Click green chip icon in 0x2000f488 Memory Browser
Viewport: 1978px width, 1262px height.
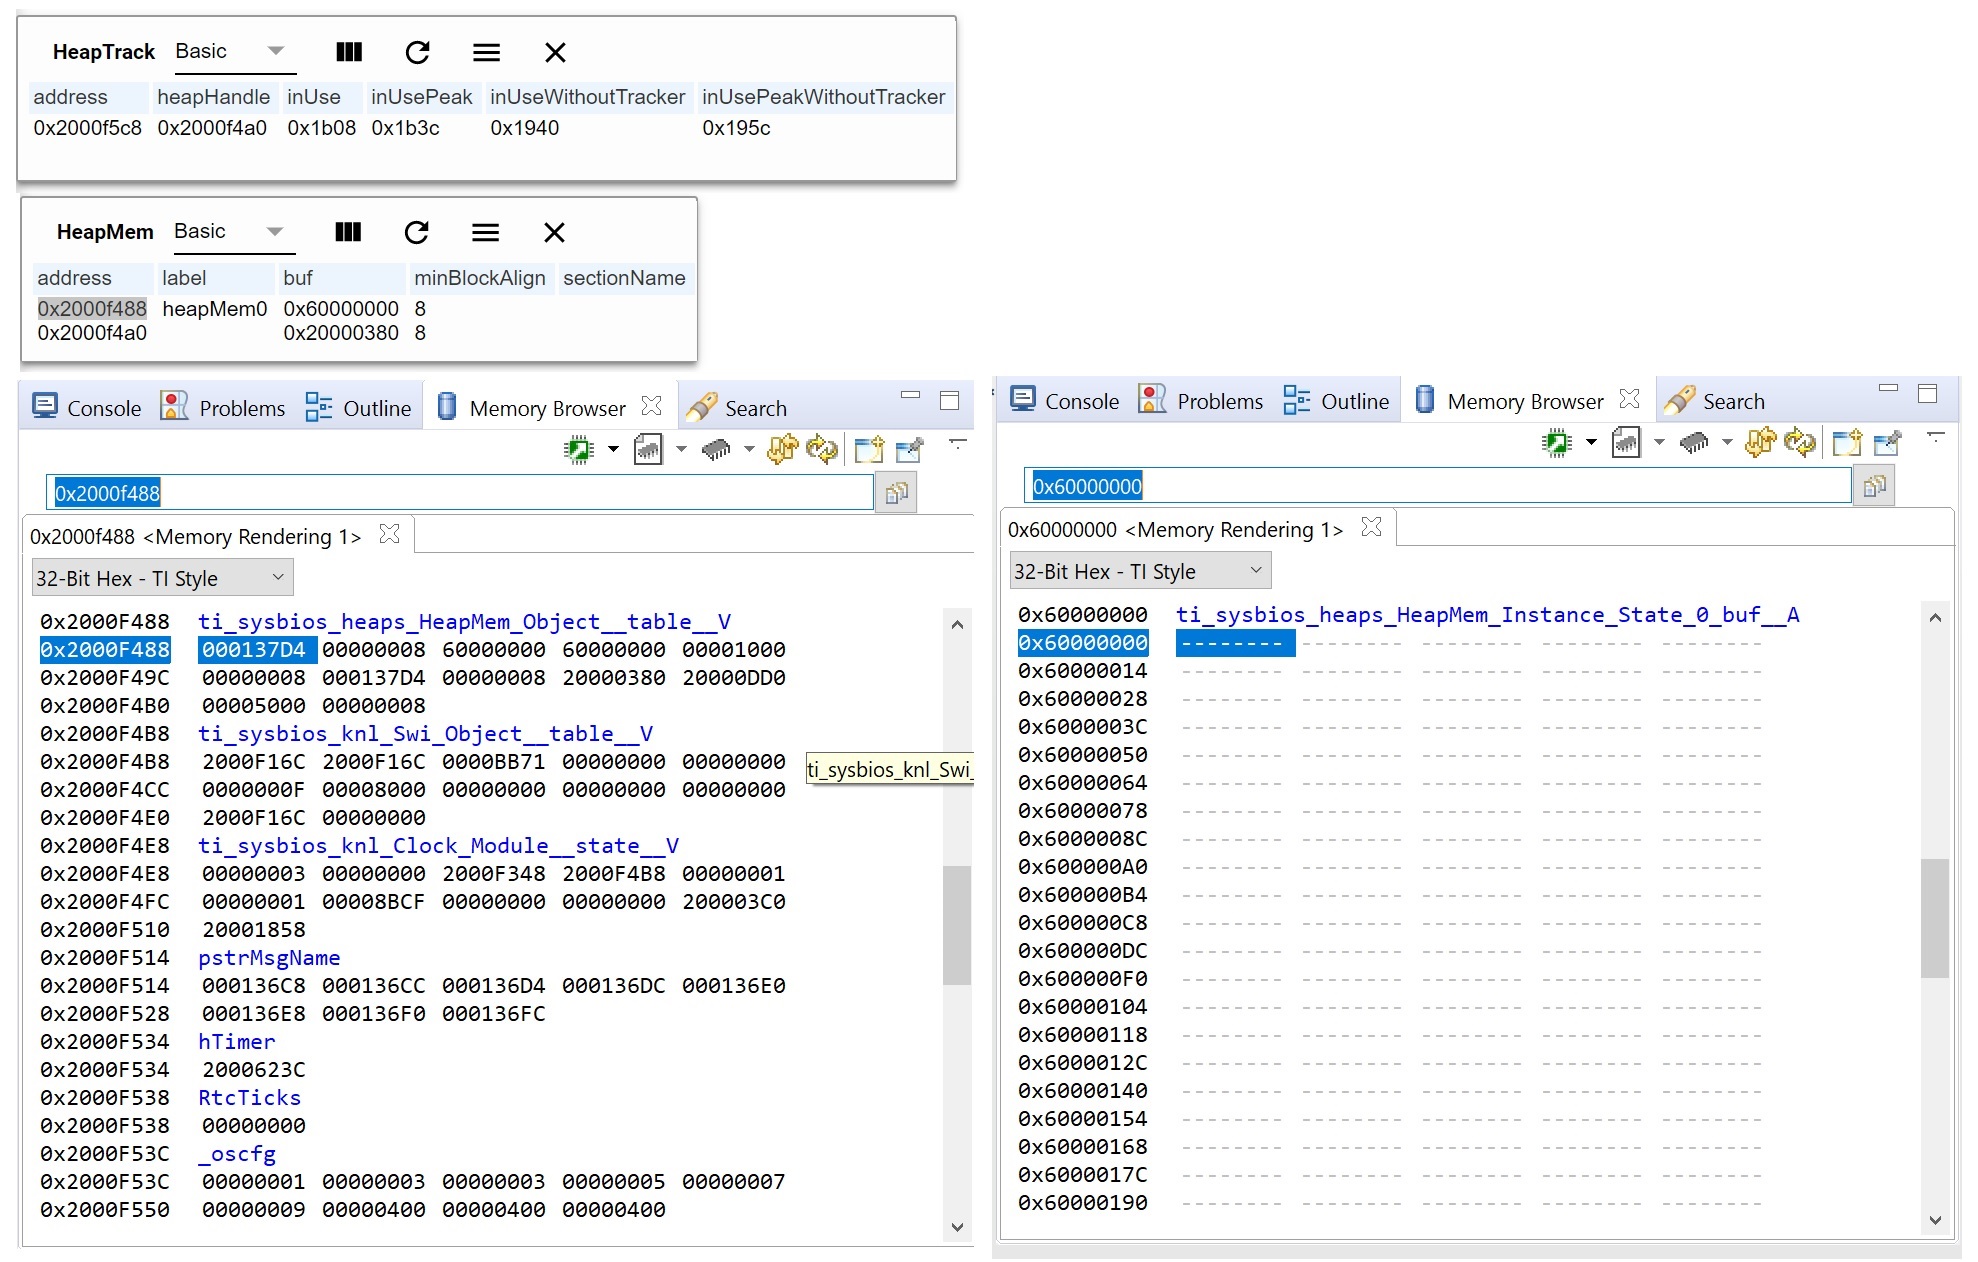[x=579, y=450]
